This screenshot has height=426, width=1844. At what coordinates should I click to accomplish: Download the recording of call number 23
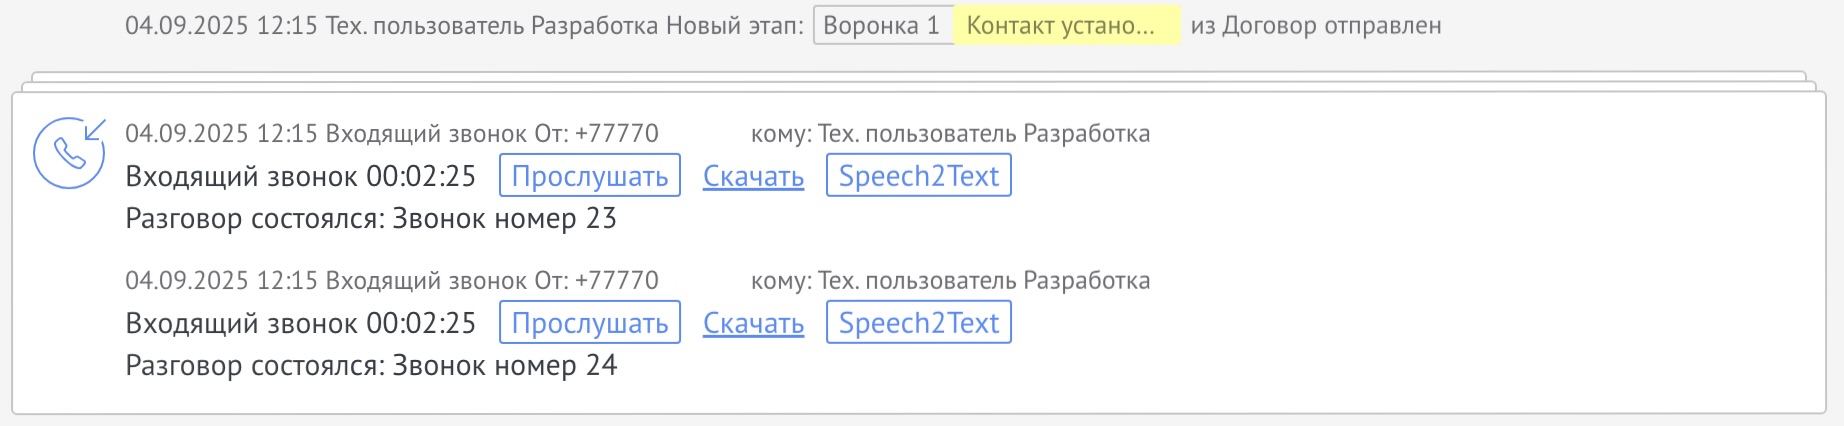[x=753, y=176]
